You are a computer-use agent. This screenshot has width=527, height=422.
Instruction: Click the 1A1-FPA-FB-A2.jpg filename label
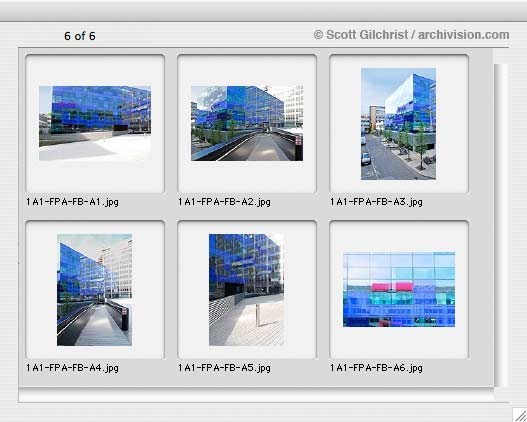click(224, 202)
